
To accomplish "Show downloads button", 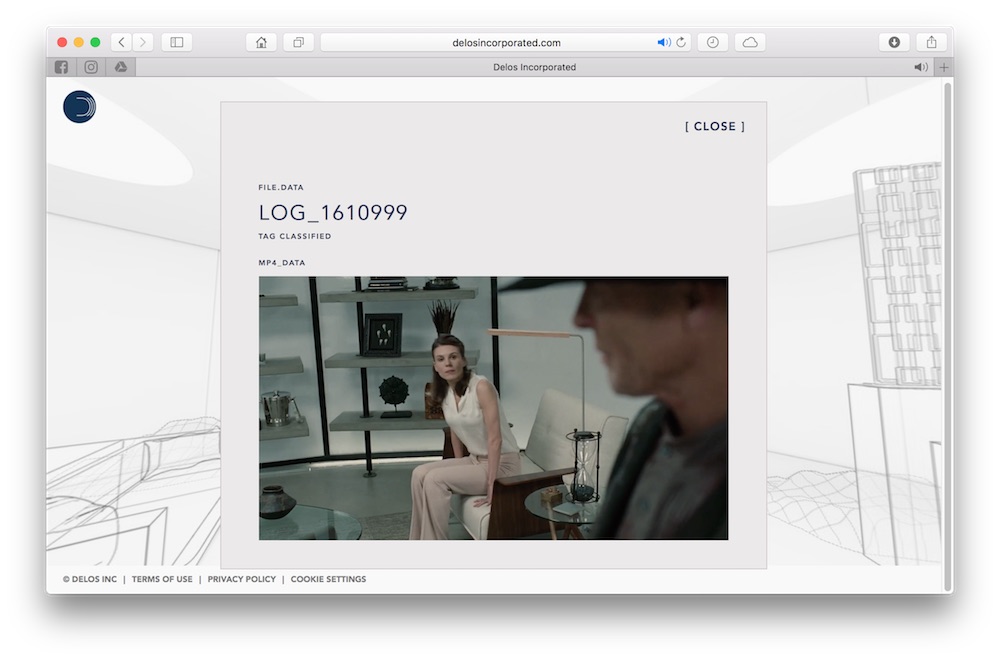I will tap(894, 42).
